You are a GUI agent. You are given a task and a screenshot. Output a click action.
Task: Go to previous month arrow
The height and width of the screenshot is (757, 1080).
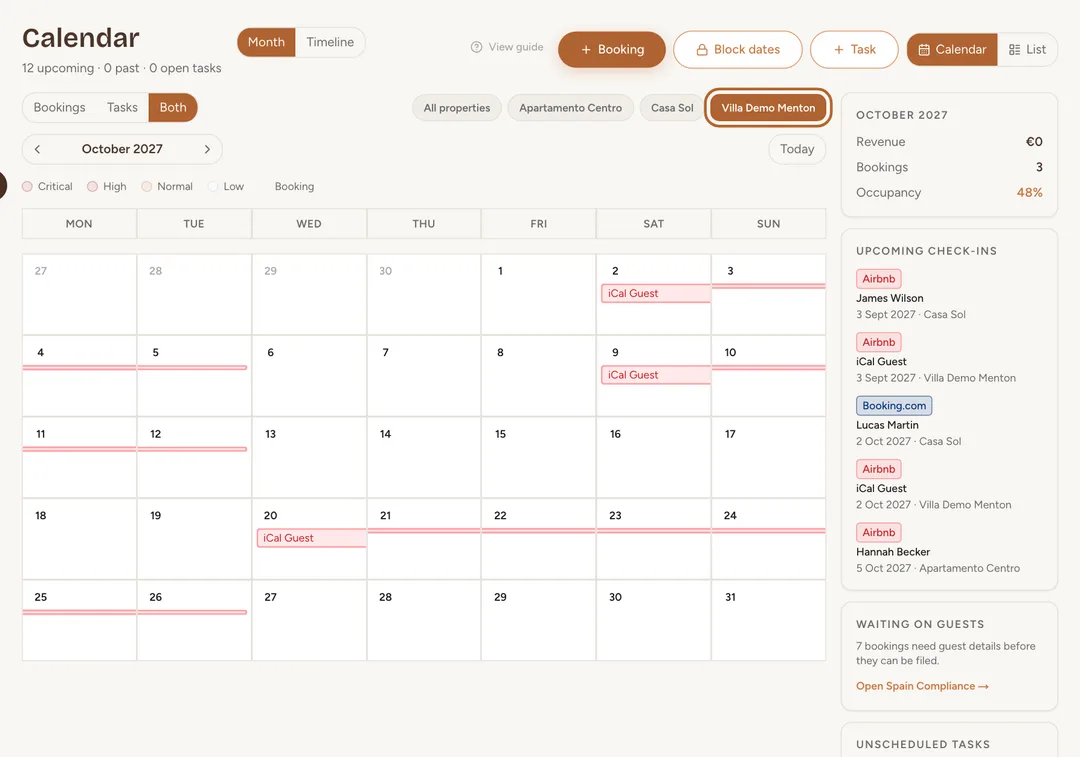pos(37,149)
